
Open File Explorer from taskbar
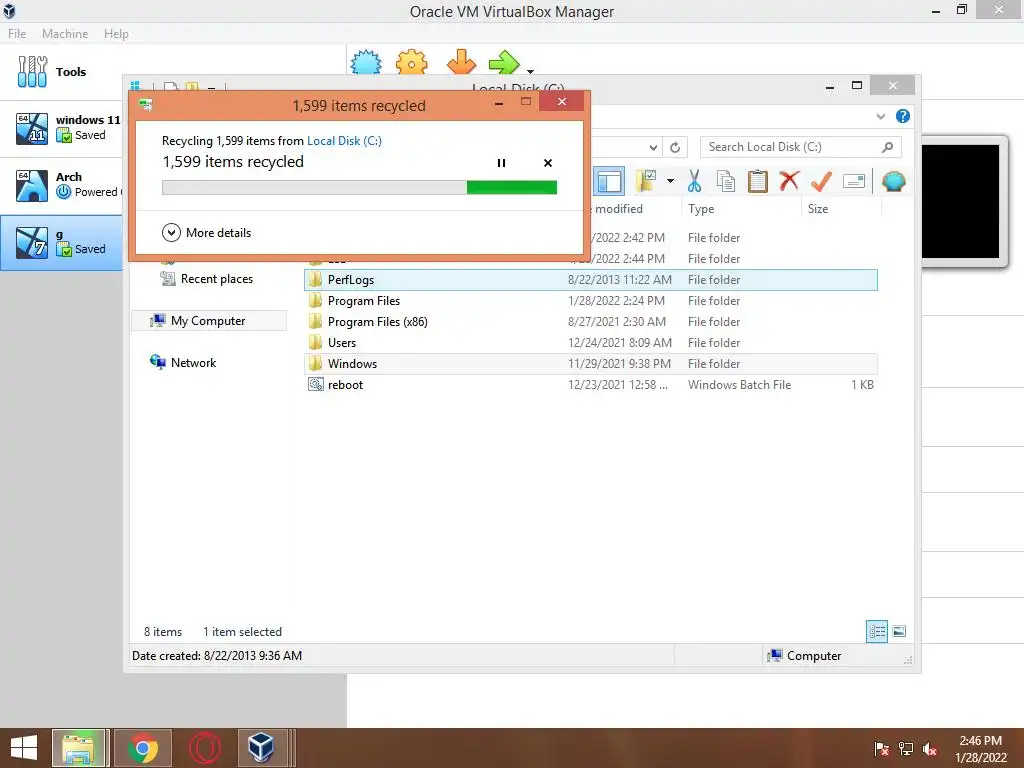pyautogui.click(x=78, y=748)
